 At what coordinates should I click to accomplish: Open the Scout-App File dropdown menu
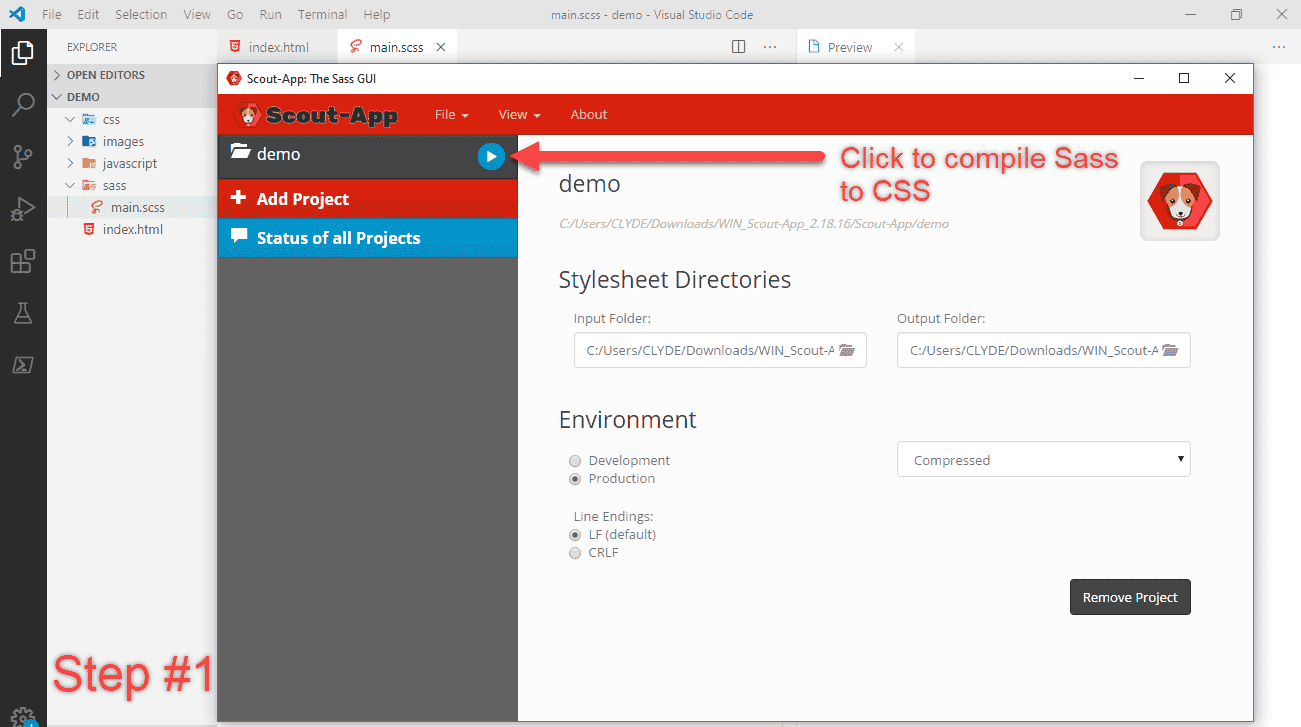pos(451,114)
